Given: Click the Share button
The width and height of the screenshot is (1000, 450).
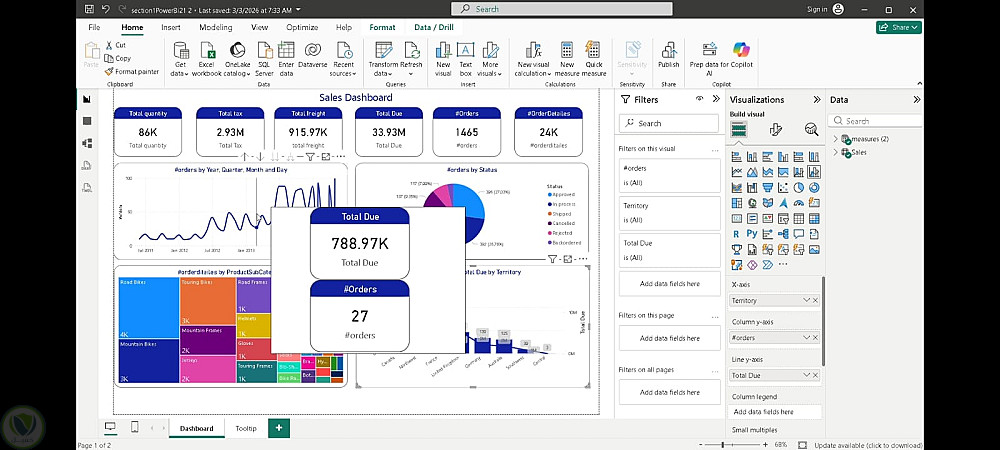Looking at the screenshot, I should click(x=899, y=27).
